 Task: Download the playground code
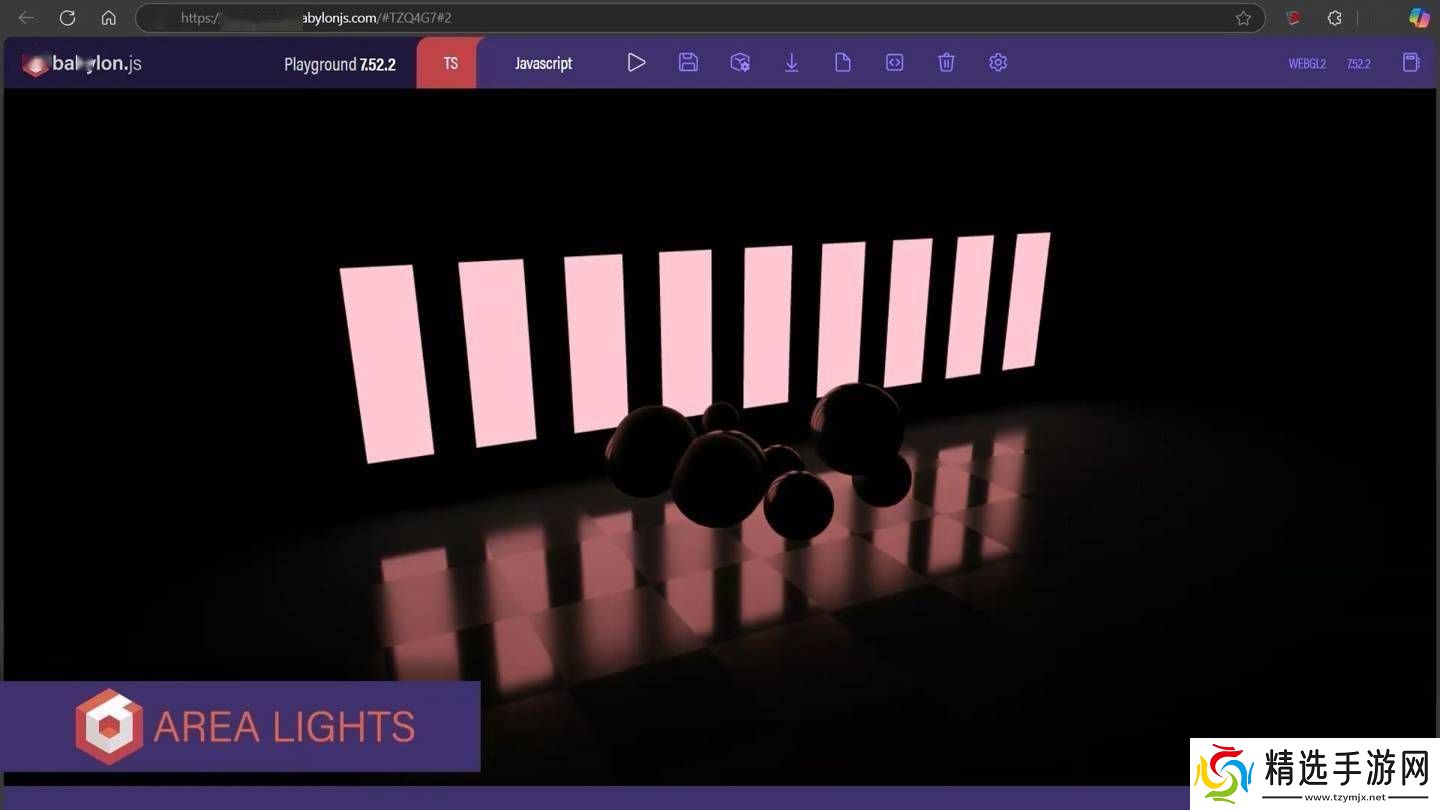(791, 63)
